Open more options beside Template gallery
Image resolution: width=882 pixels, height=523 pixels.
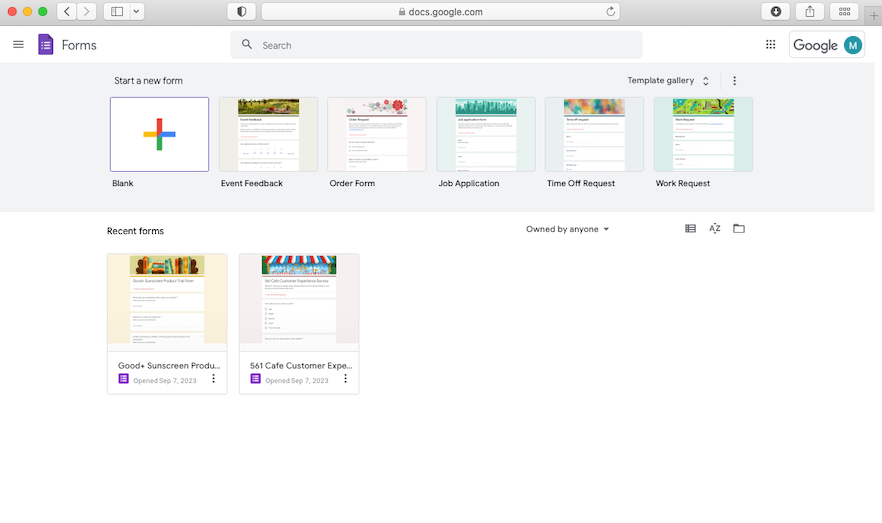(x=735, y=81)
